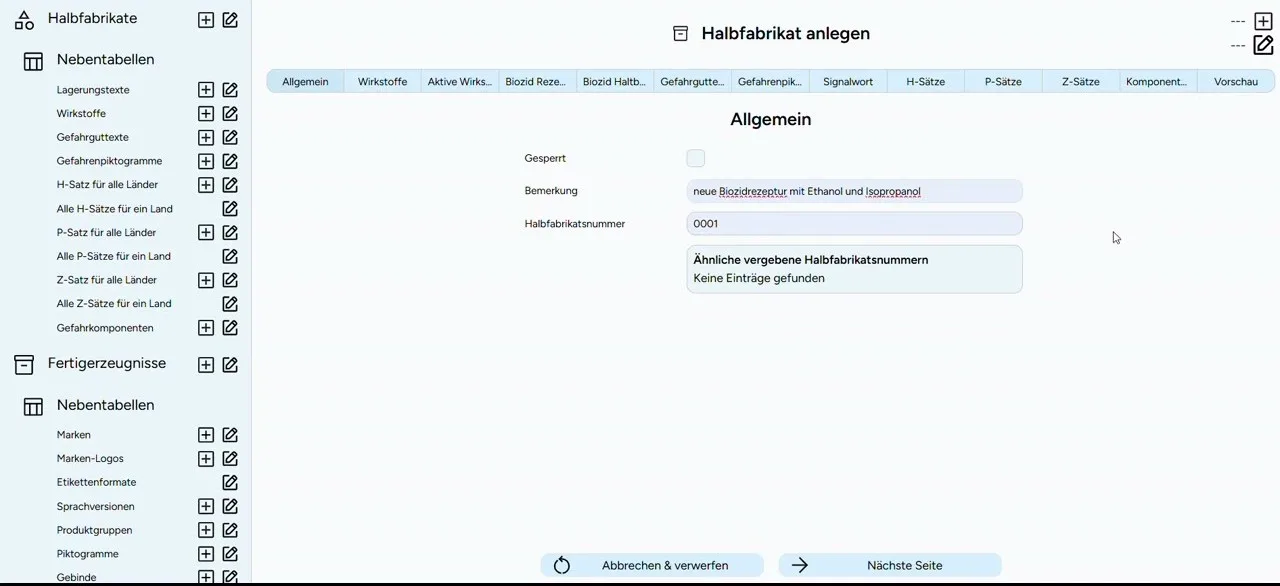Edit Sprachversionen via pencil icon
The image size is (1280, 586).
click(230, 507)
